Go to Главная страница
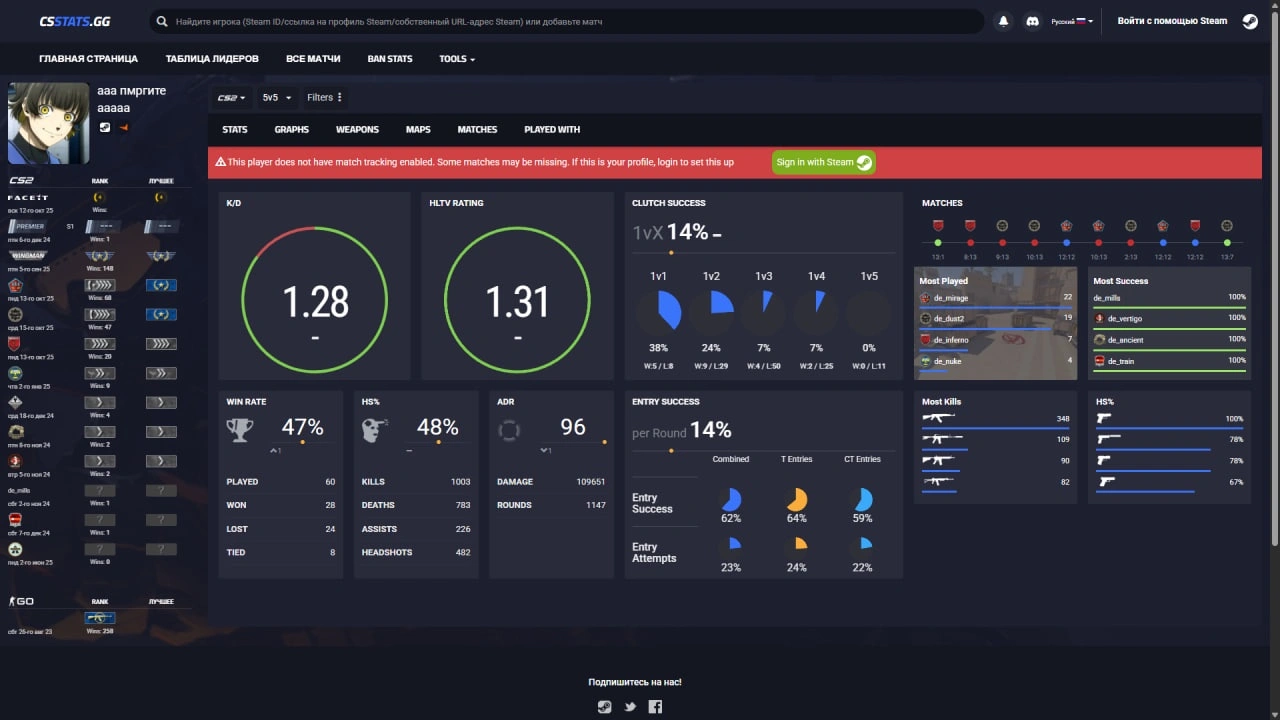Image resolution: width=1280 pixels, height=720 pixels. pyautogui.click(x=89, y=59)
